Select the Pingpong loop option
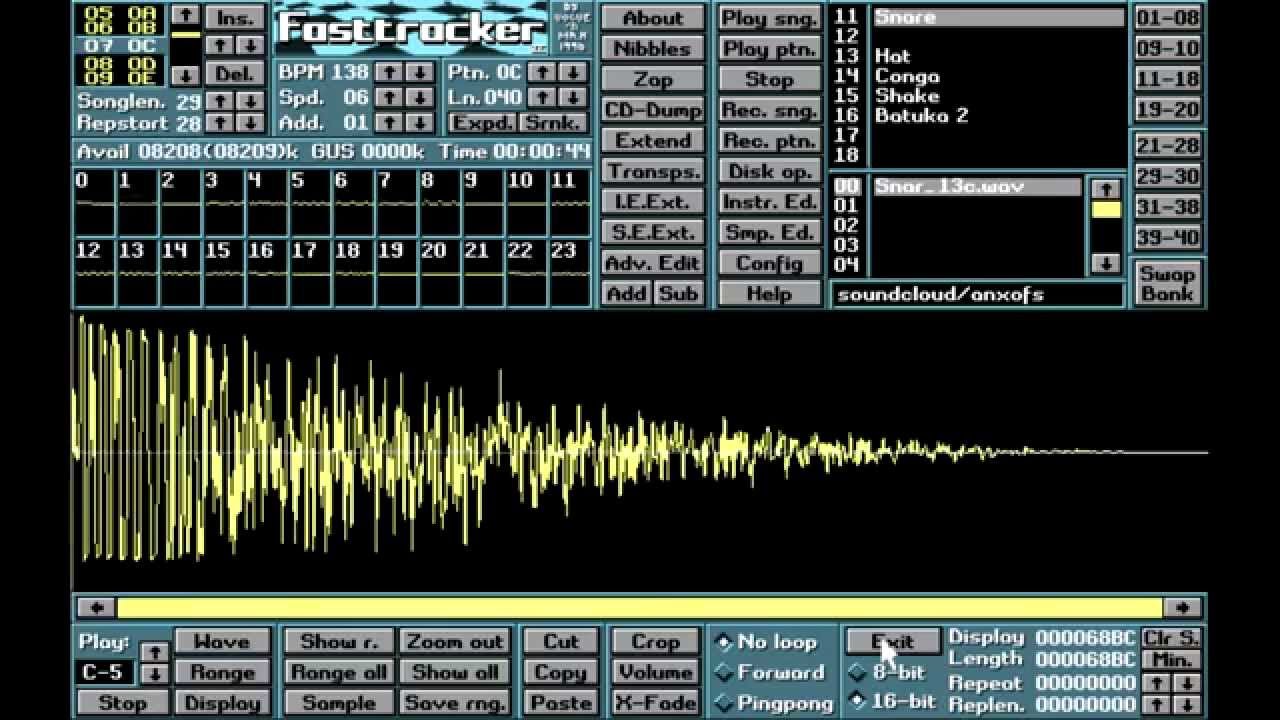This screenshot has height=720, width=1280. click(774, 703)
